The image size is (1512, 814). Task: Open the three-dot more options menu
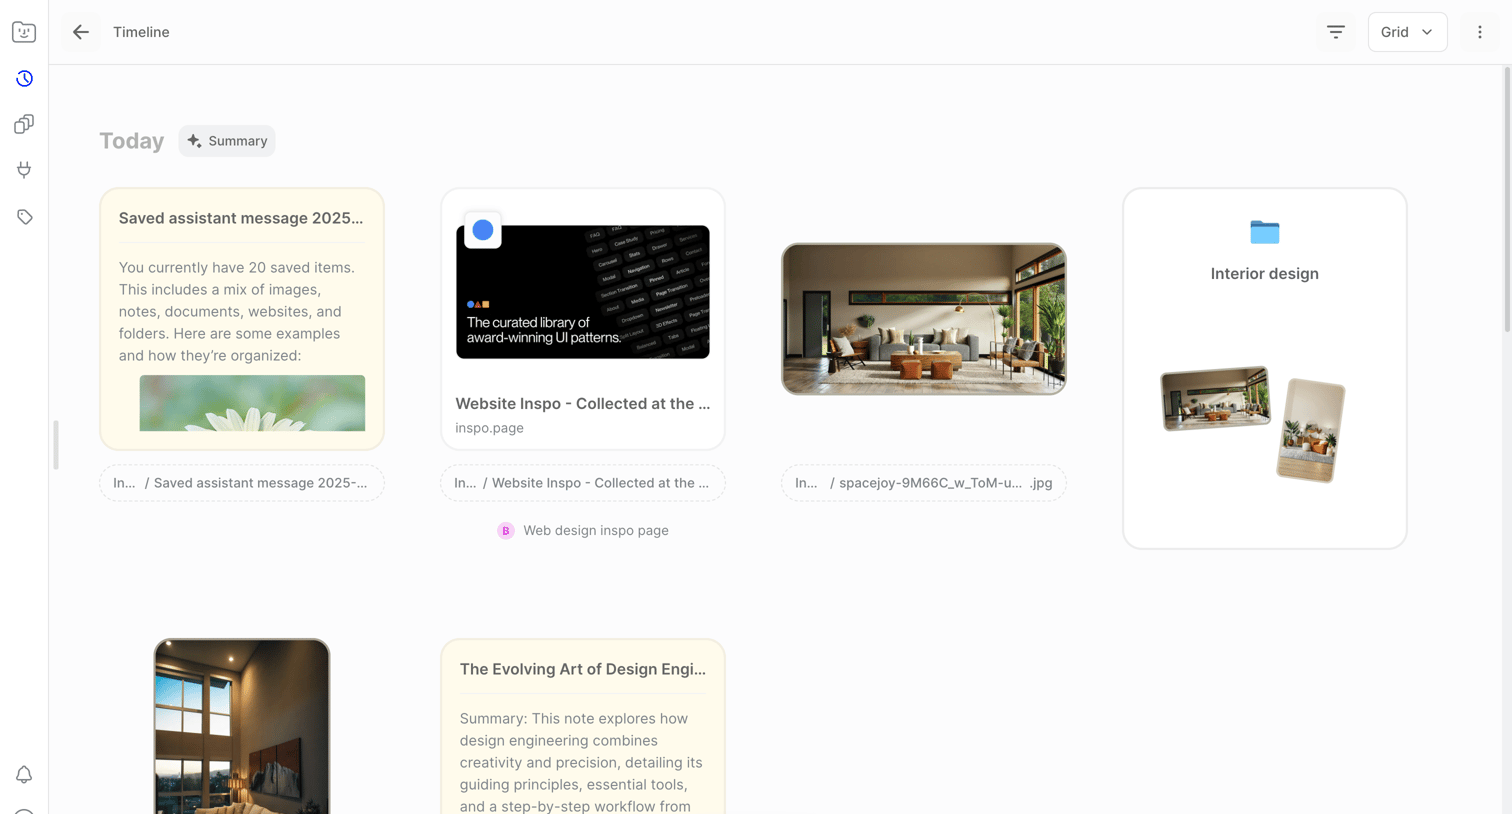[x=1480, y=32]
